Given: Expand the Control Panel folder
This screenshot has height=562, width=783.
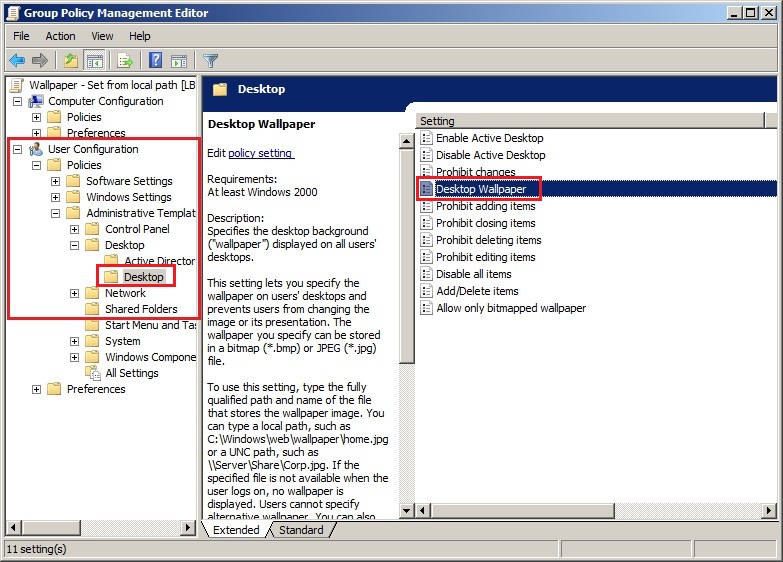Looking at the screenshot, I should [x=75, y=229].
